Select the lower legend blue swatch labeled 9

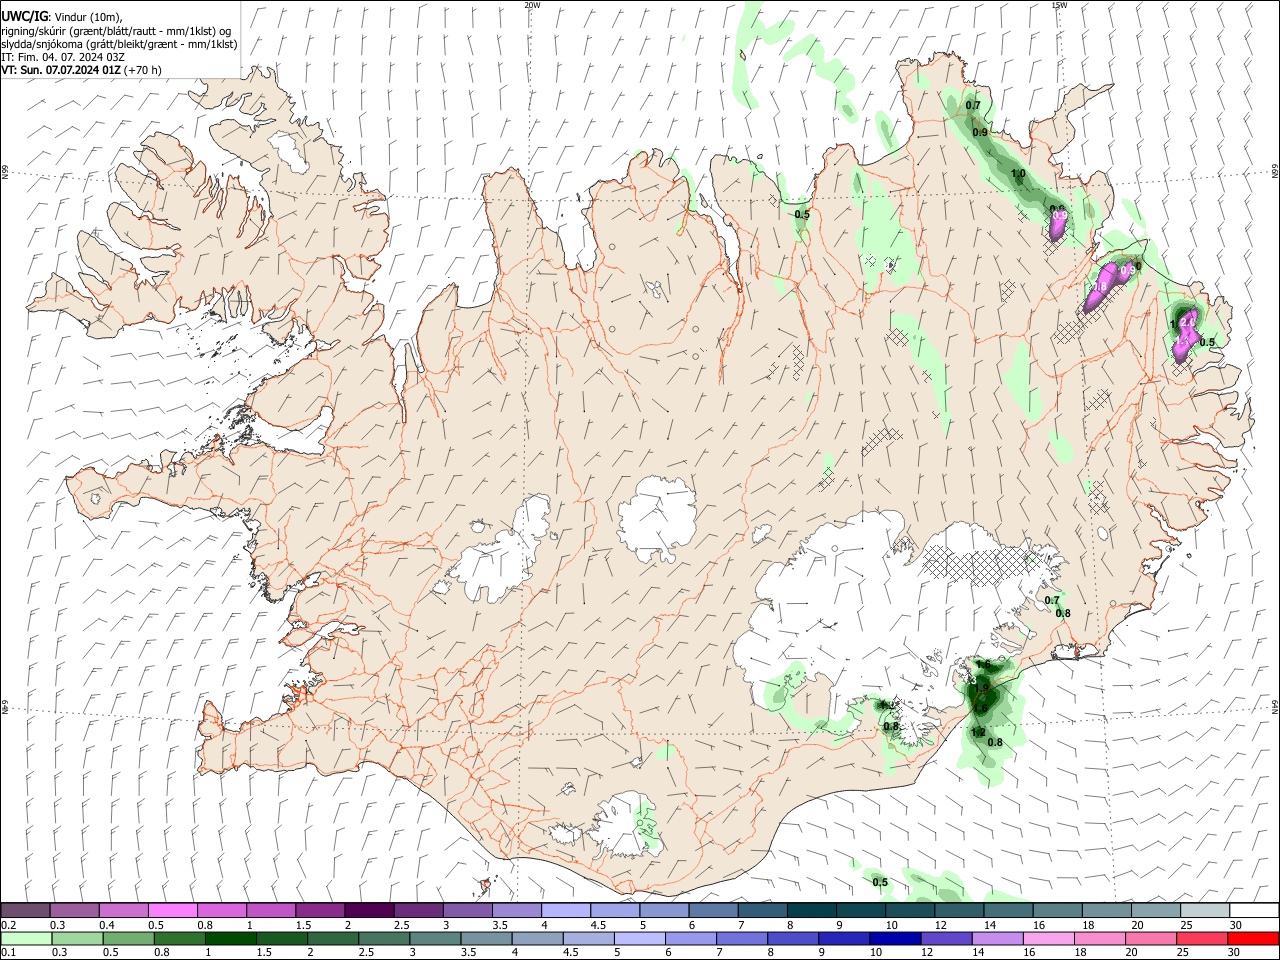coord(843,938)
